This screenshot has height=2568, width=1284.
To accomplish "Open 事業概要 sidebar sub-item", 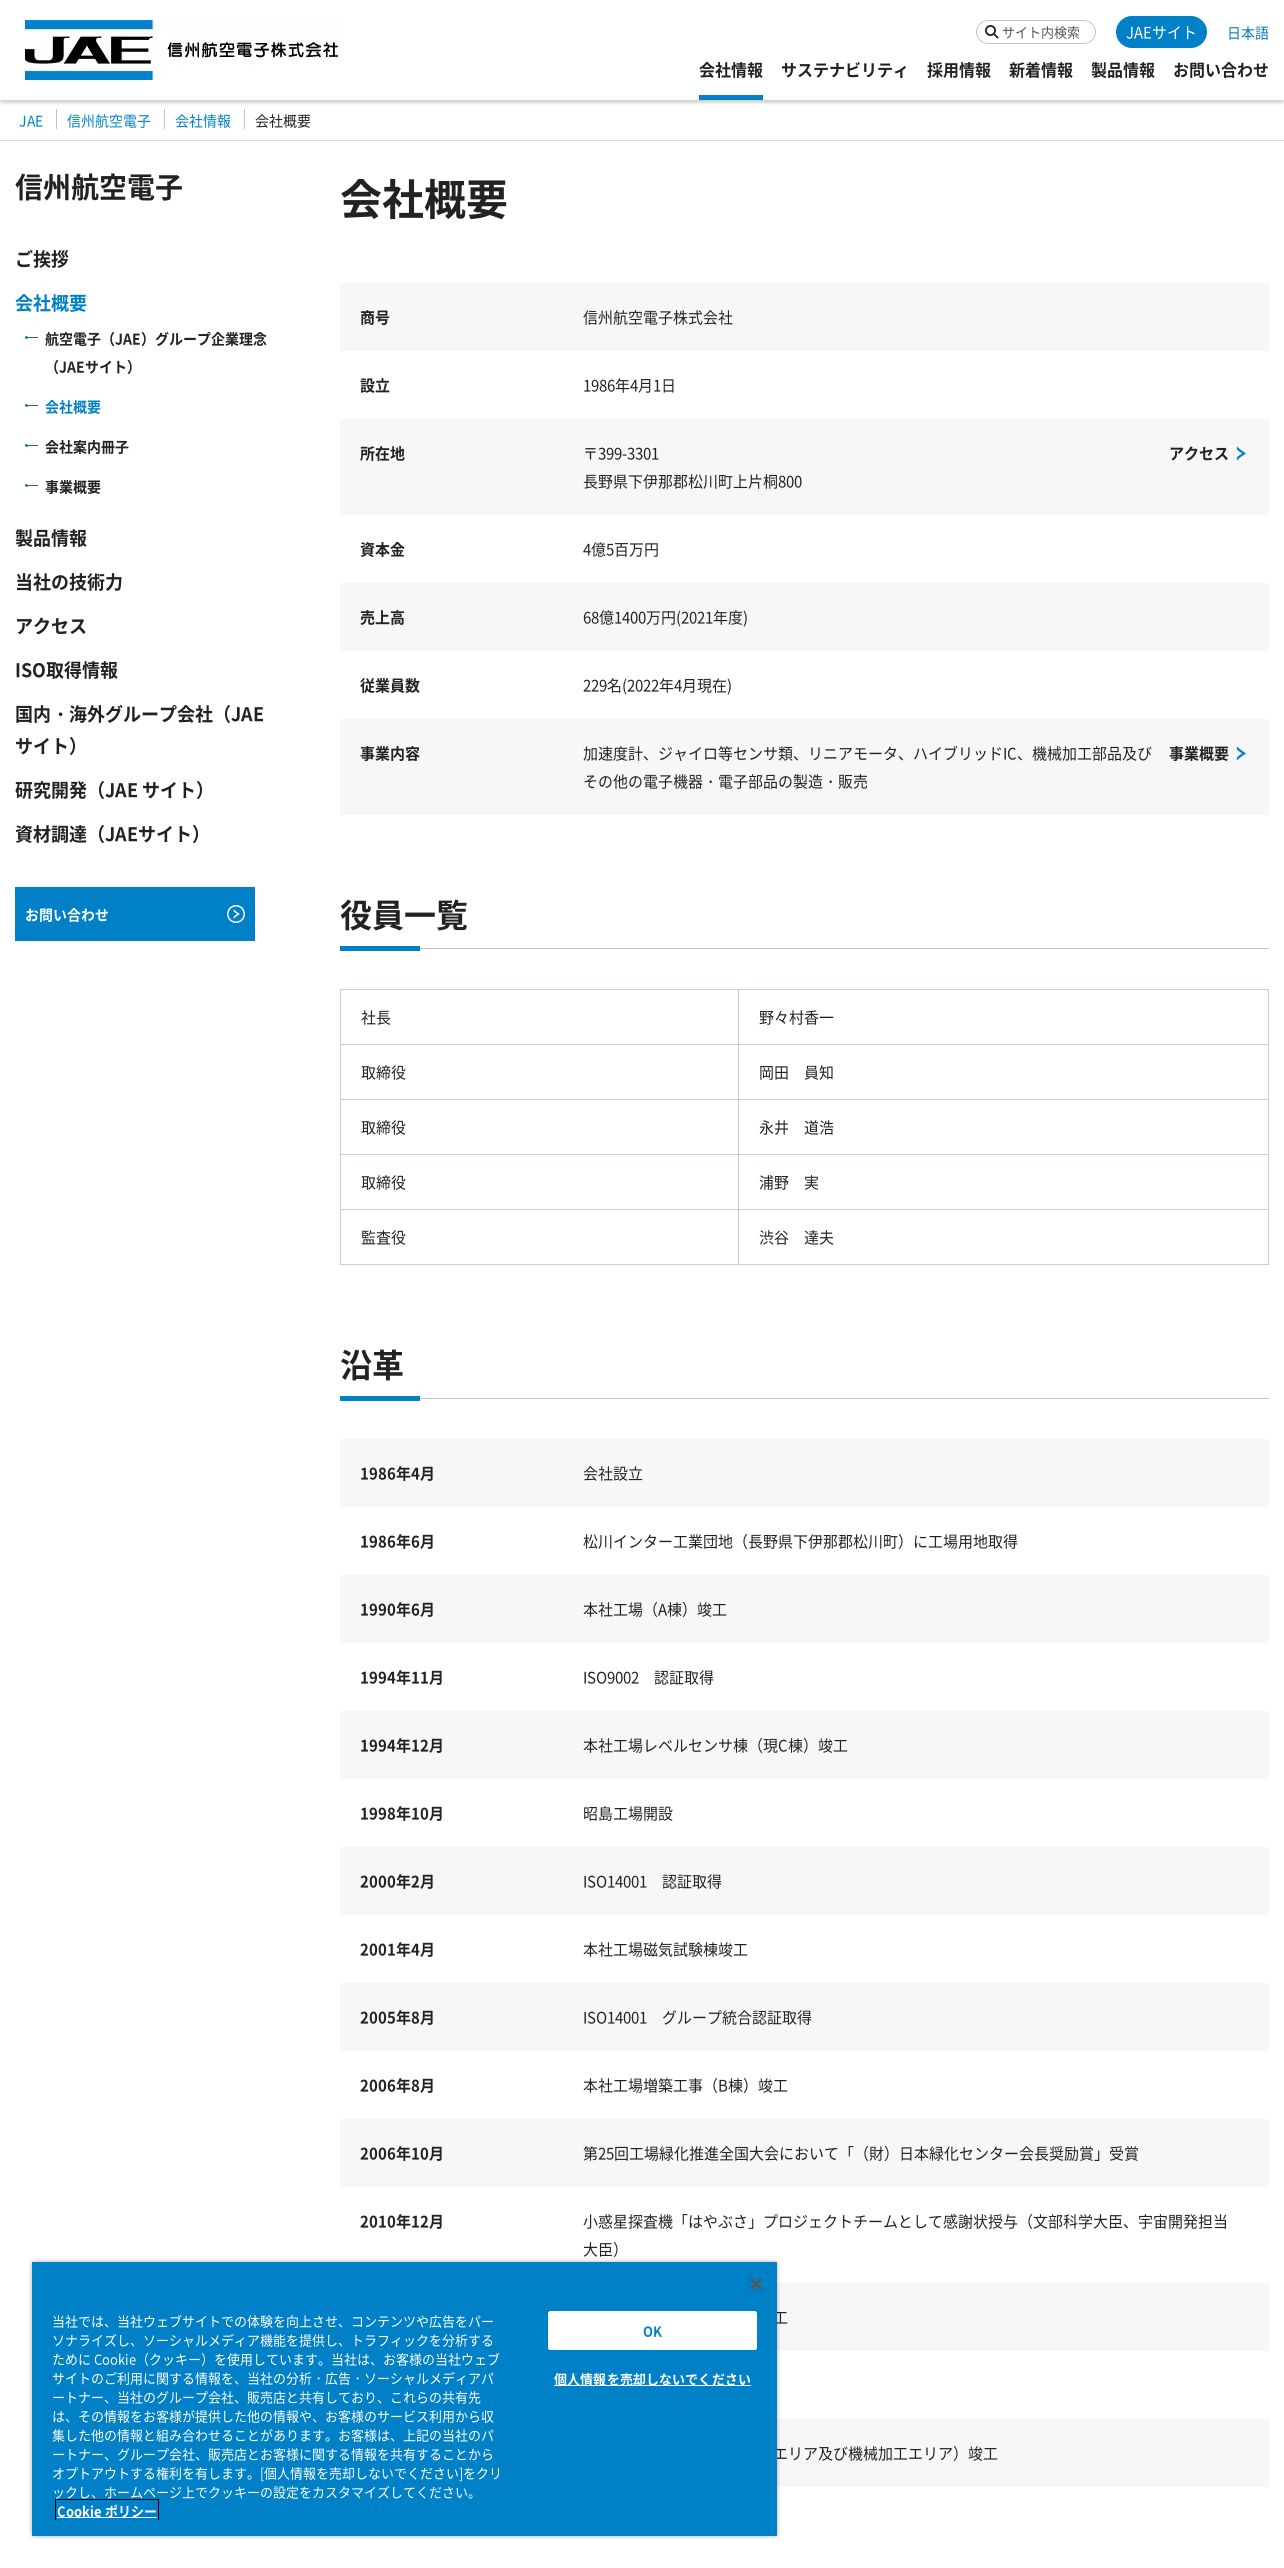I will (x=73, y=487).
